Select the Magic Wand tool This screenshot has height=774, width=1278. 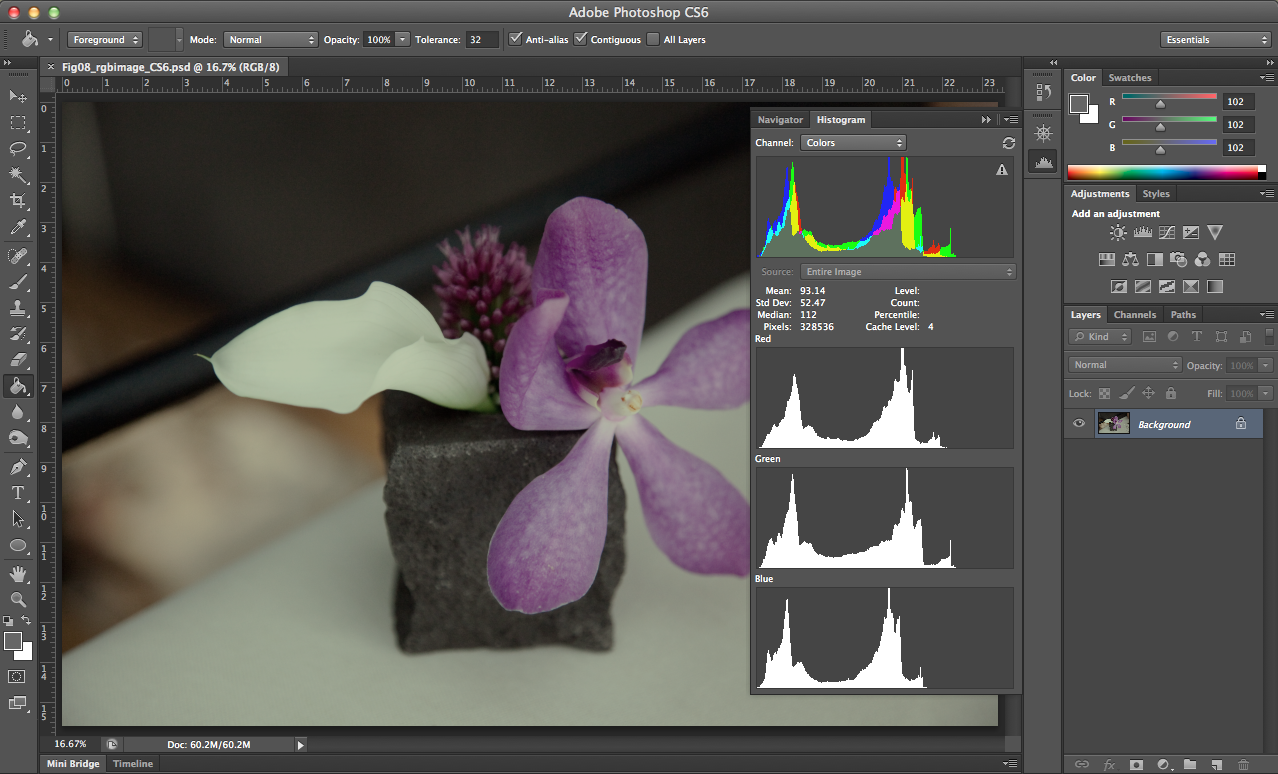coord(18,175)
